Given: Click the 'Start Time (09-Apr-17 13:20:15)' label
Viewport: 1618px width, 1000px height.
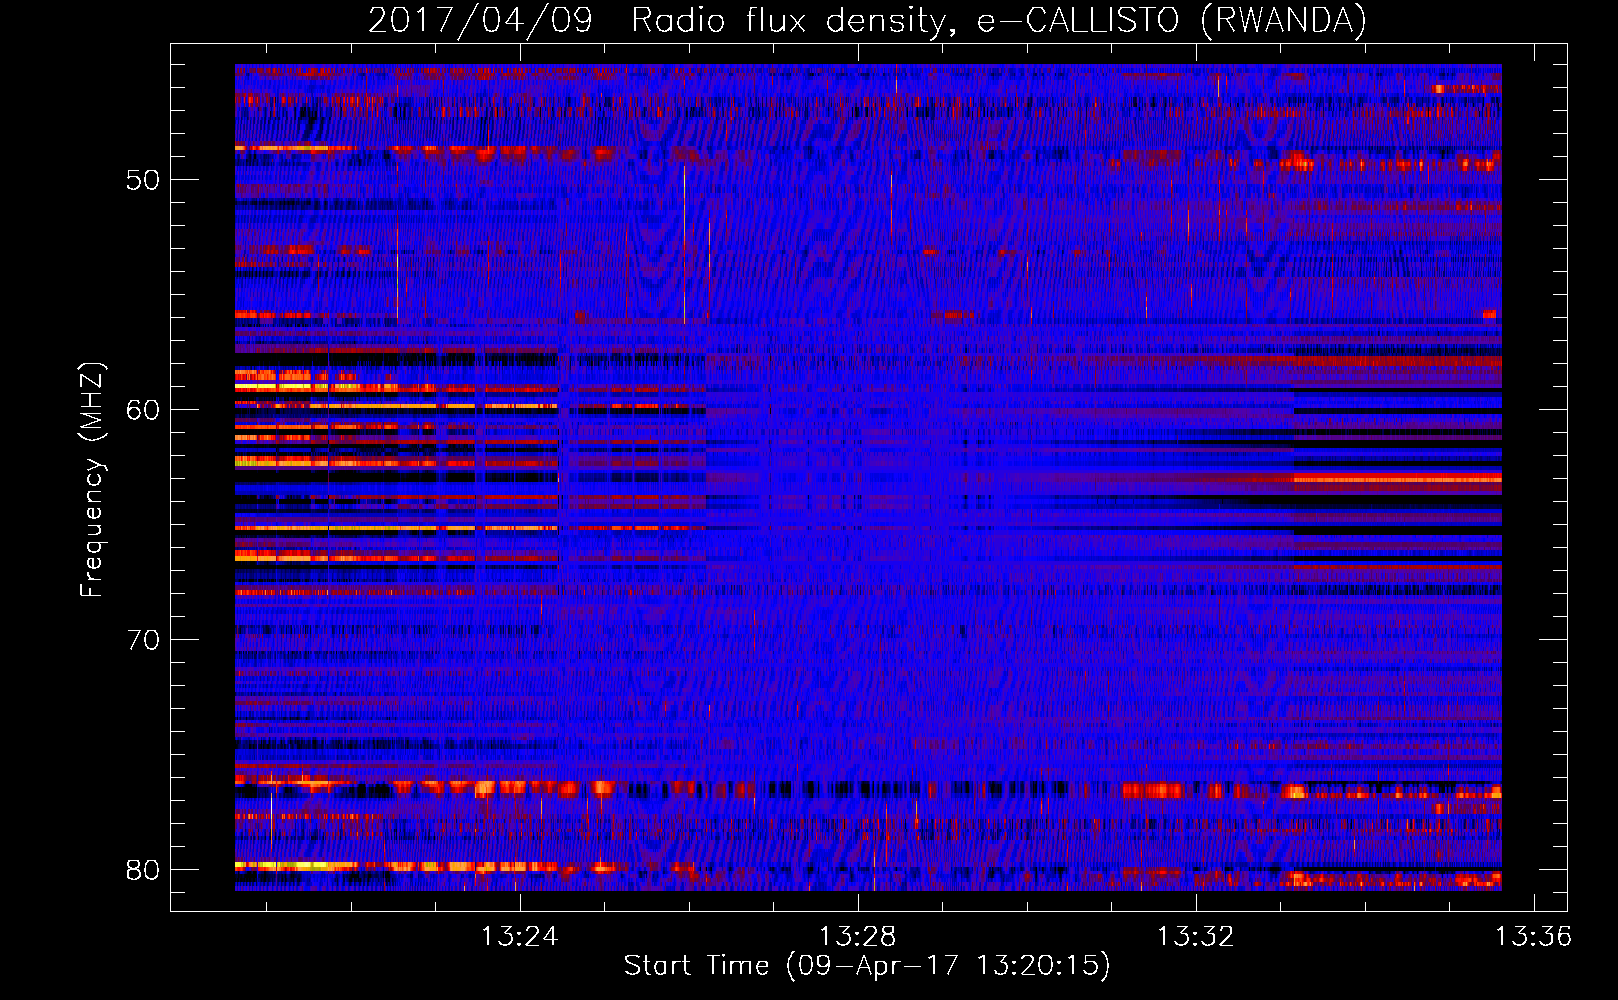Looking at the screenshot, I should click(867, 966).
